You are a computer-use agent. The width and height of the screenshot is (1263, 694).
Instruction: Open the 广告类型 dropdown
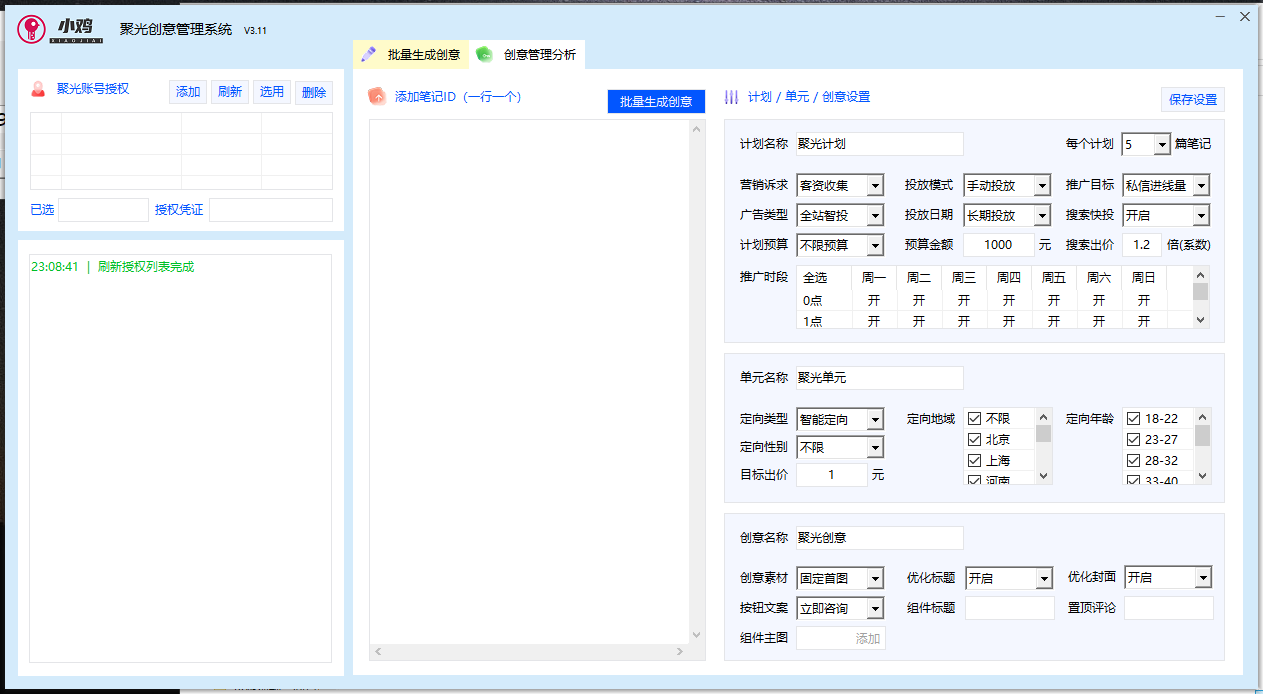coord(875,215)
